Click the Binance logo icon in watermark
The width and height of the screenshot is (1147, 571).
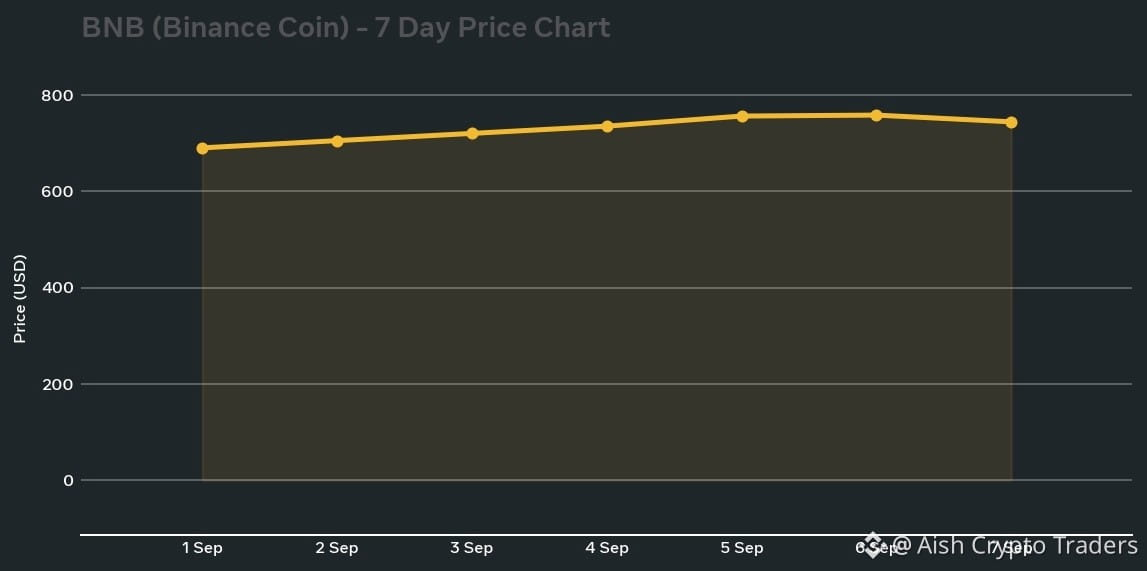pyautogui.click(x=873, y=546)
